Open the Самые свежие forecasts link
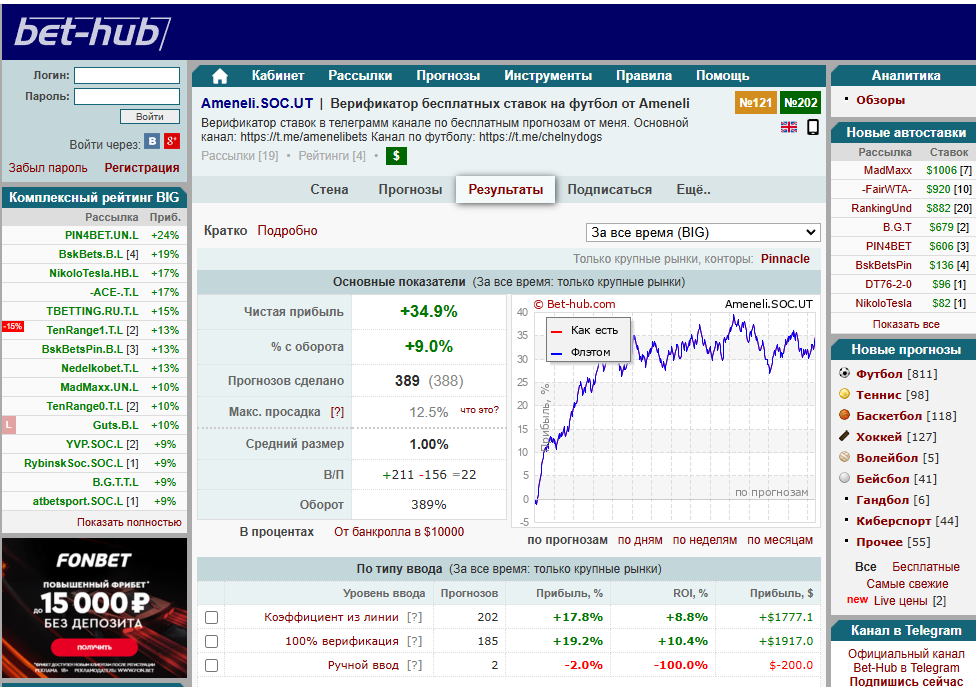Screen dimensions: 976x687 tap(907, 584)
